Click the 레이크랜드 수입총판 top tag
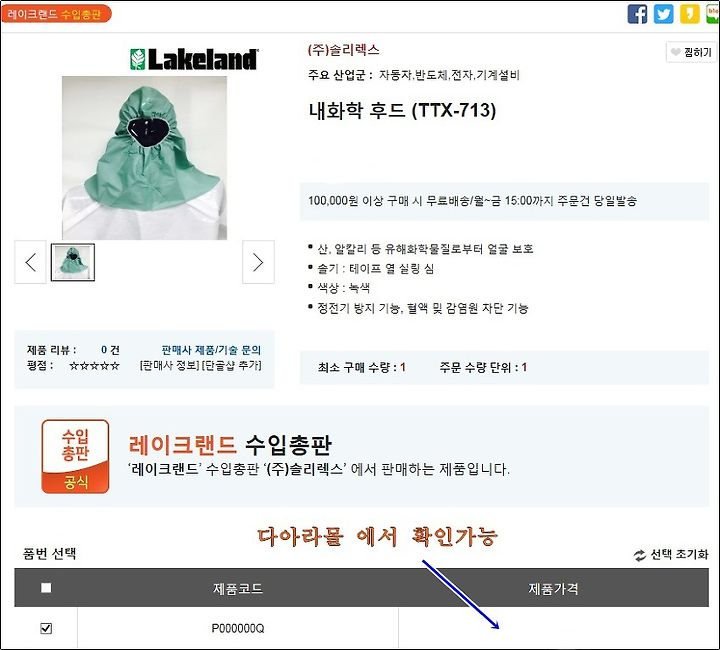This screenshot has width=720, height=650. (x=56, y=14)
